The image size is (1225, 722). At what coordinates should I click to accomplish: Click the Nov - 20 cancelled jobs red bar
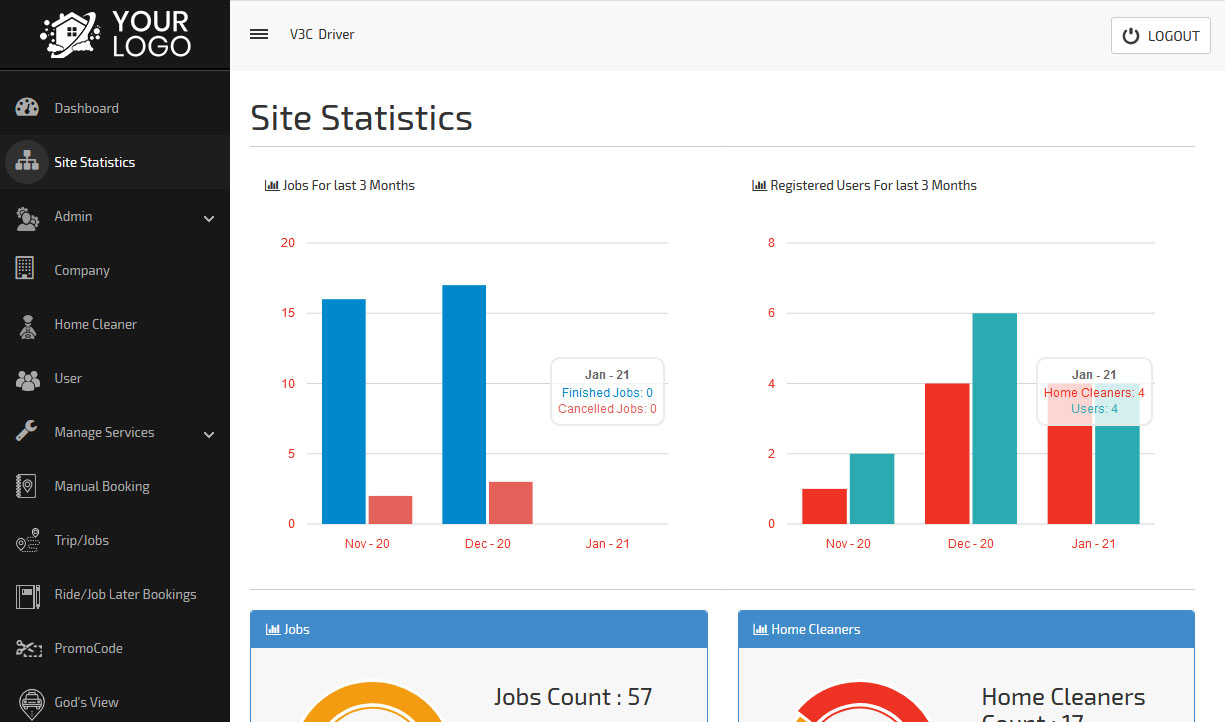pyautogui.click(x=390, y=510)
